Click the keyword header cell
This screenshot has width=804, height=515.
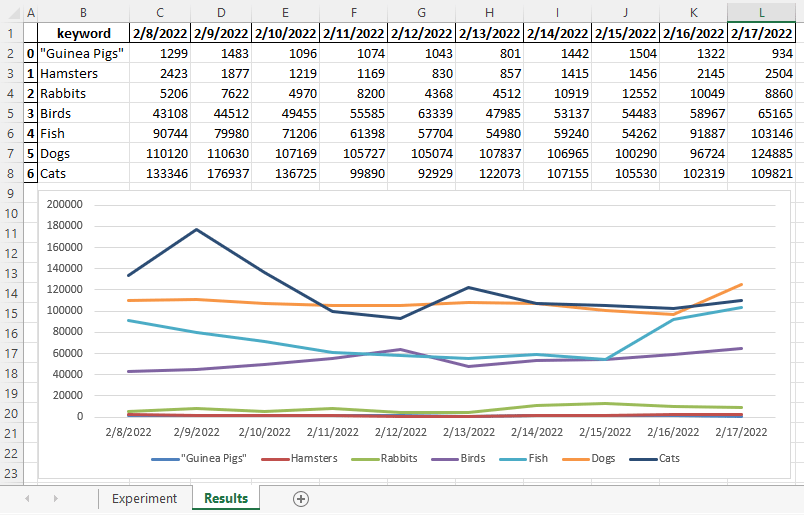pyautogui.click(x=84, y=33)
